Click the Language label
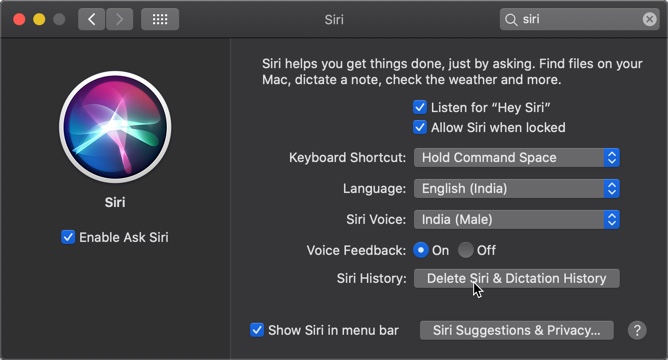This screenshot has height=360, width=668. pos(374,189)
